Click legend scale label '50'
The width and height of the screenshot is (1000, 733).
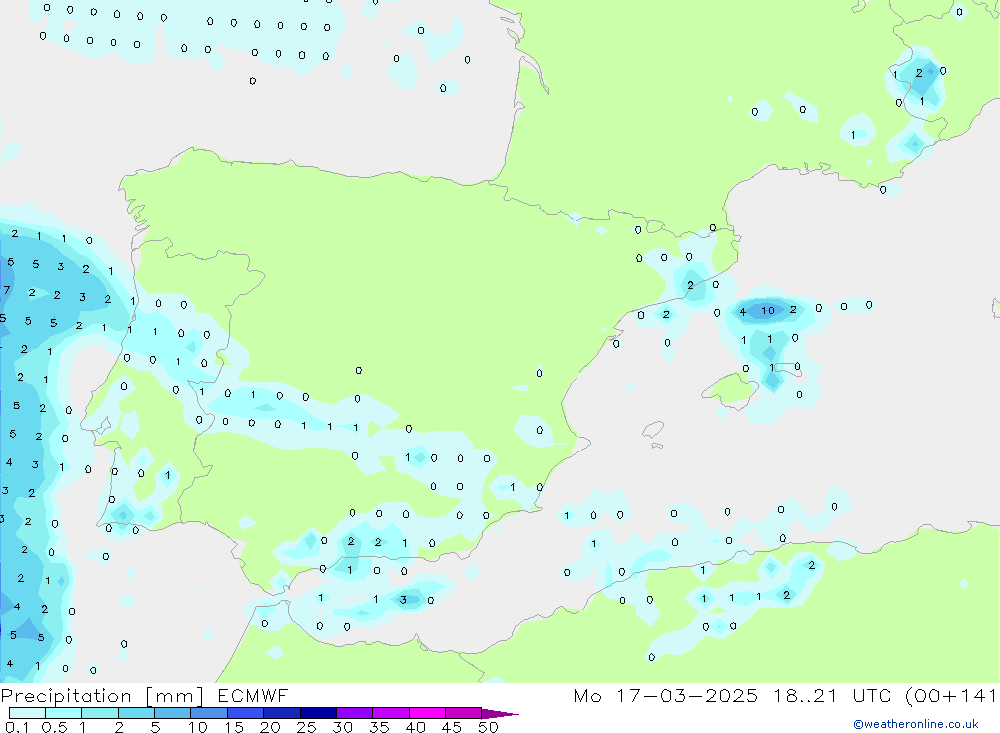(x=488, y=727)
